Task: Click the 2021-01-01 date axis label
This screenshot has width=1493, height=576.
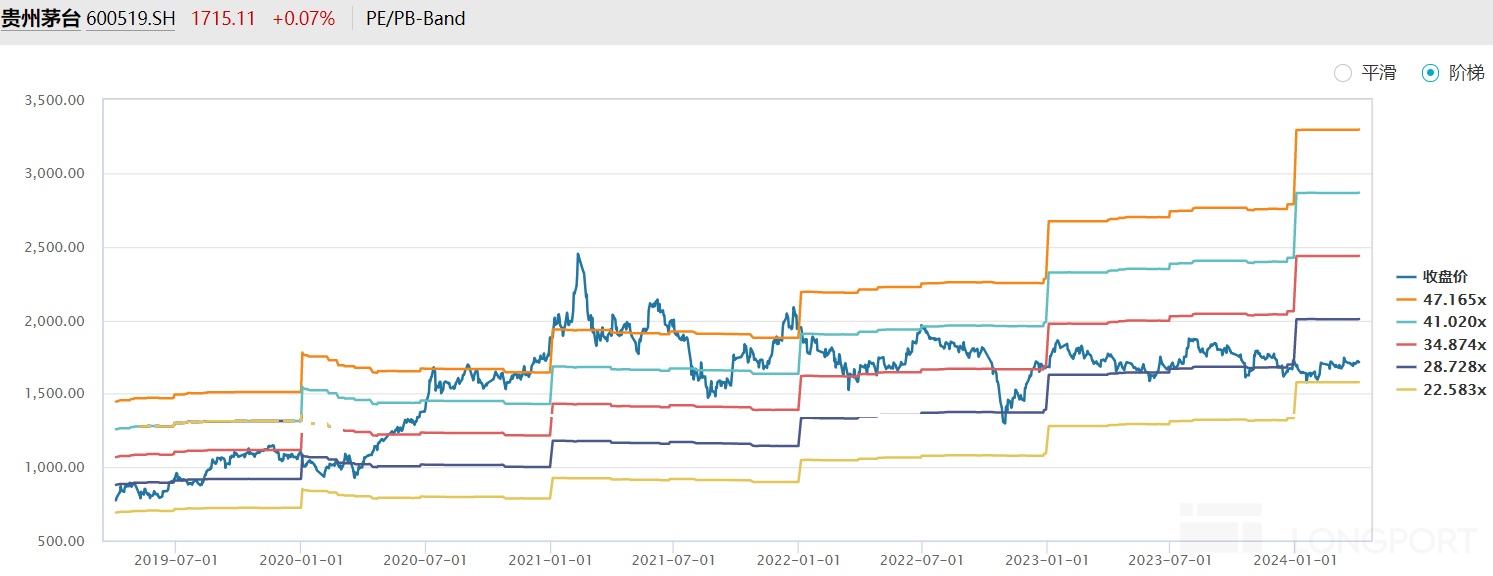Action: (x=550, y=561)
